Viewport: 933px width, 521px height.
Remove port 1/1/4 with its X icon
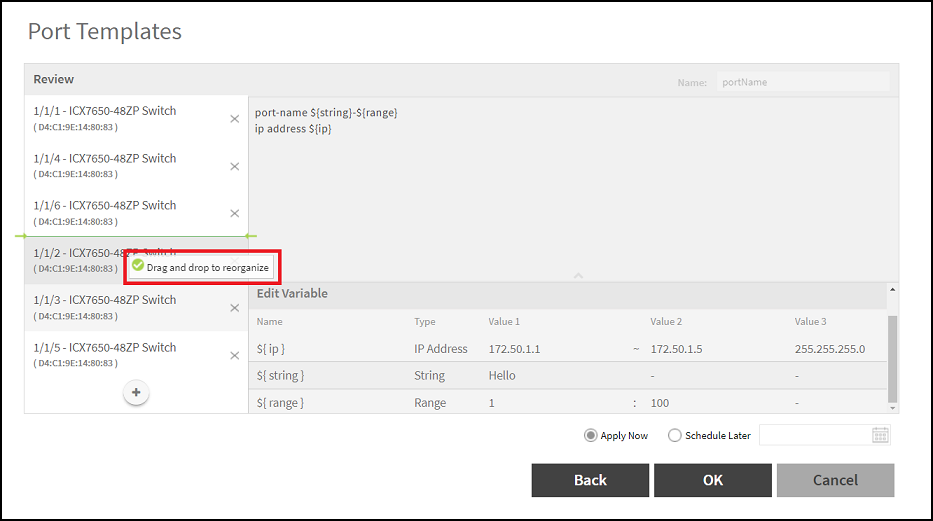pyautogui.click(x=234, y=167)
